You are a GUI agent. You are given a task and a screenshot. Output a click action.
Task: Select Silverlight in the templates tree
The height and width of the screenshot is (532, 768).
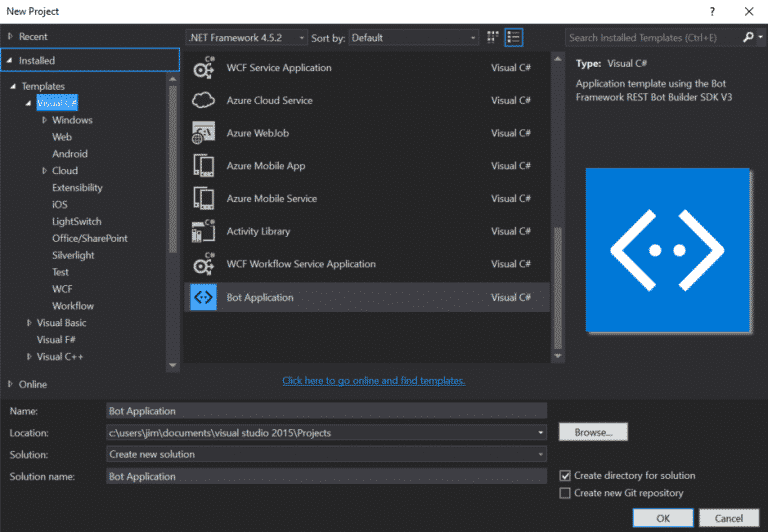(x=73, y=255)
